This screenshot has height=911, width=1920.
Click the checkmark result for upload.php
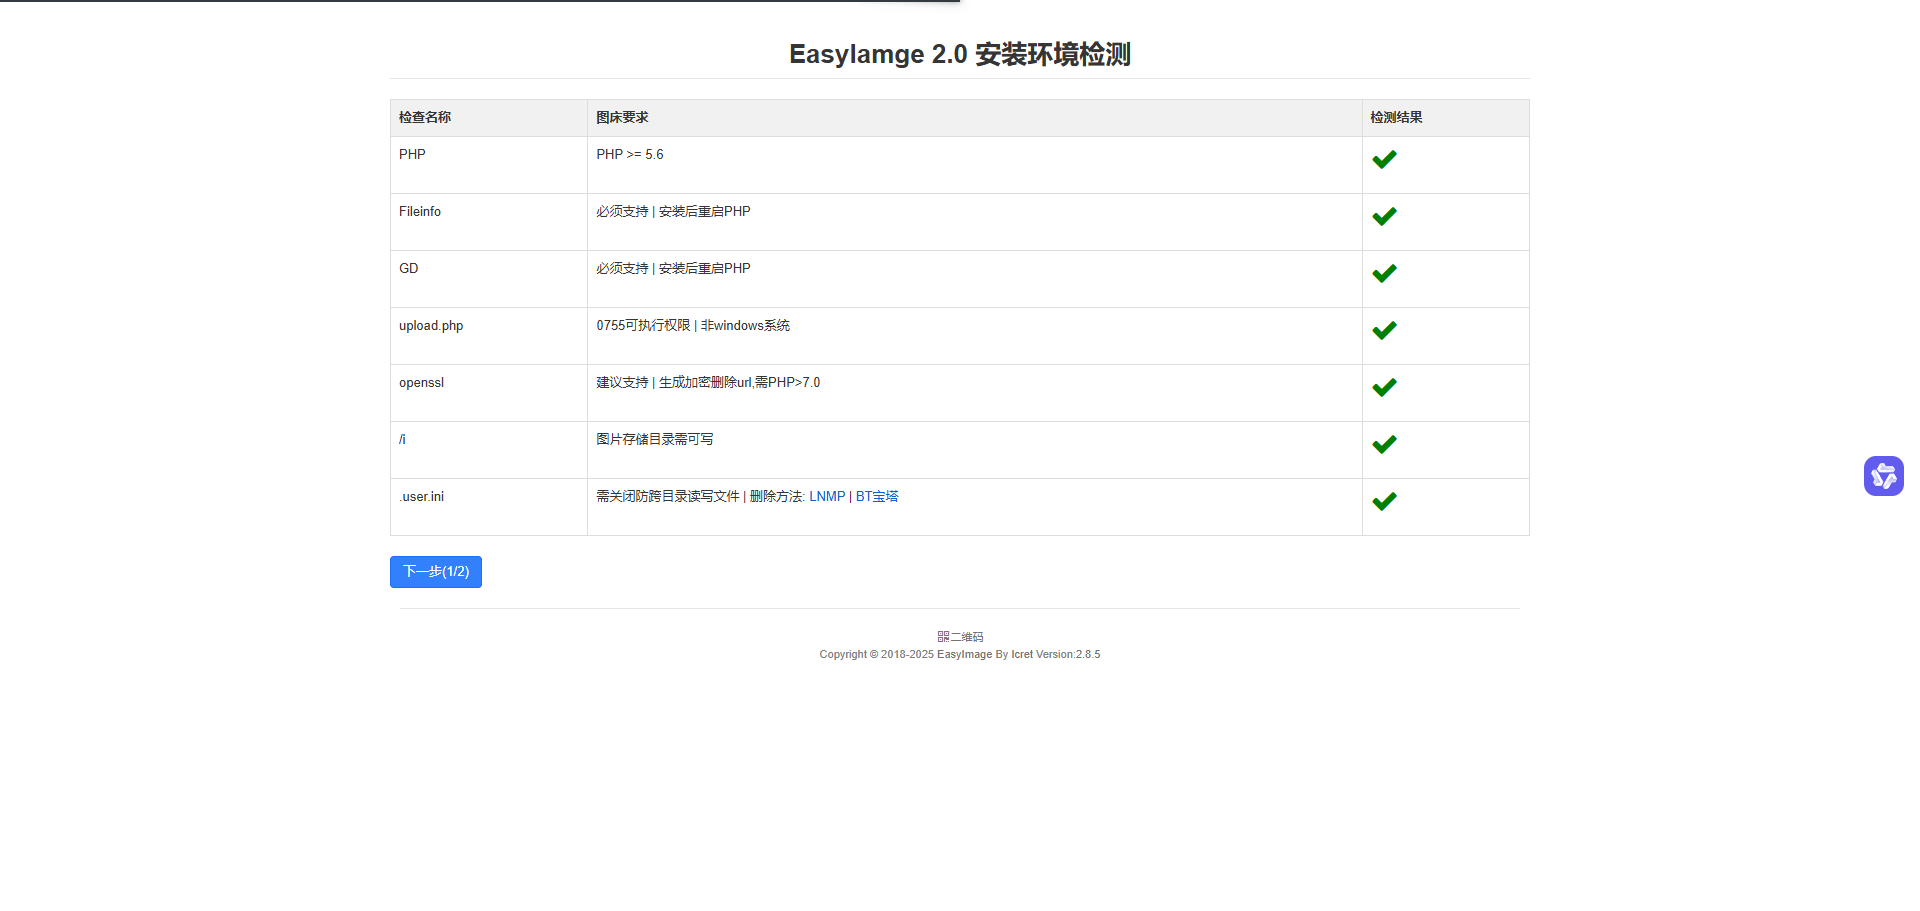(x=1385, y=330)
